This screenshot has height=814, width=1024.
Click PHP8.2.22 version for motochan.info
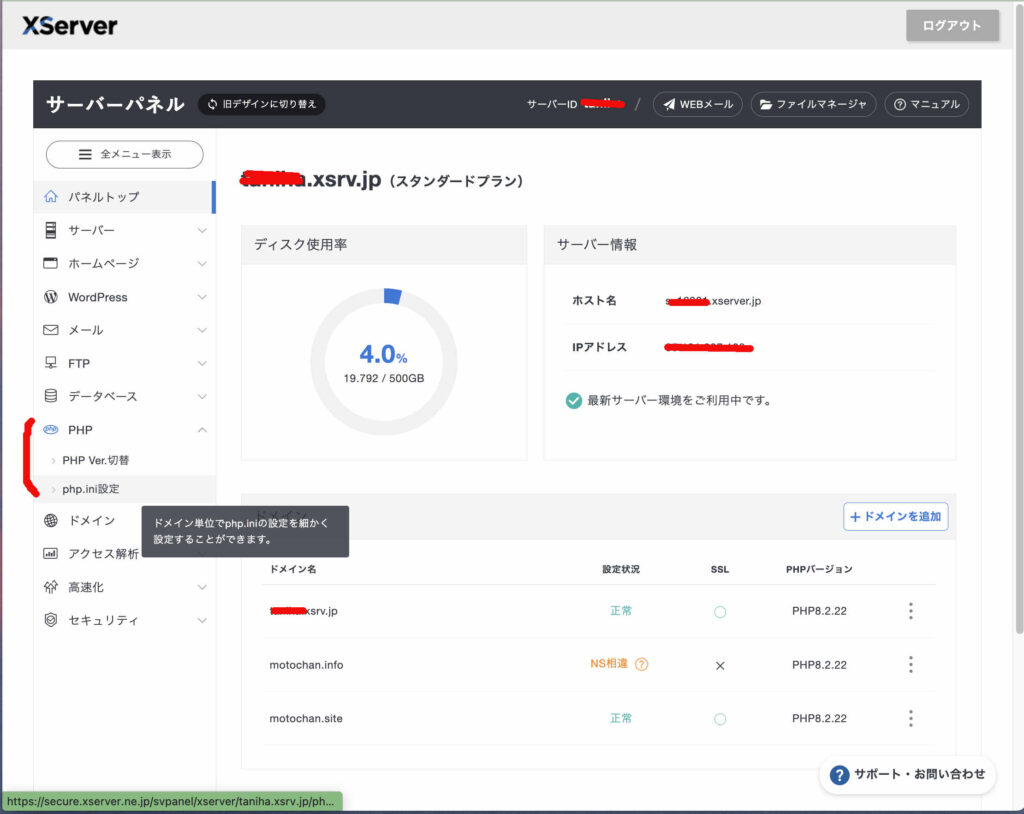click(819, 664)
